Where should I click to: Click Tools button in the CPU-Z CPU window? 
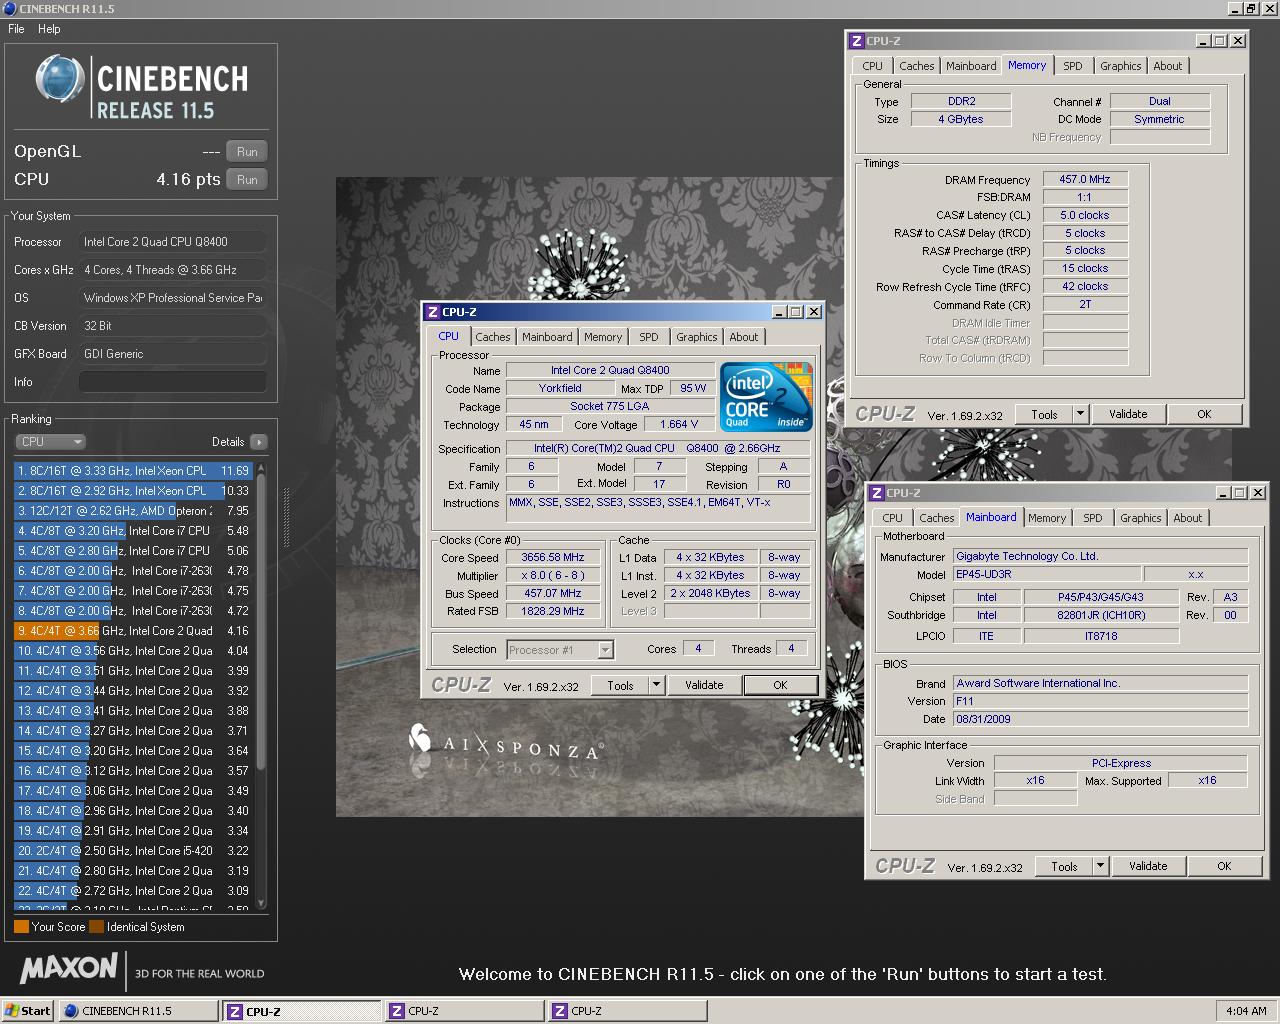click(x=620, y=685)
